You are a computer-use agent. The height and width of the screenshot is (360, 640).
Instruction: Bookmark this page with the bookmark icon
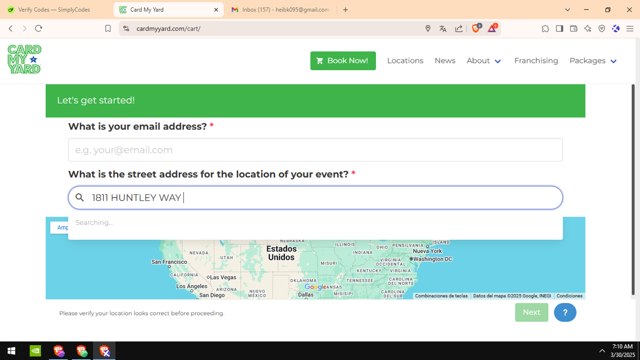[108, 29]
